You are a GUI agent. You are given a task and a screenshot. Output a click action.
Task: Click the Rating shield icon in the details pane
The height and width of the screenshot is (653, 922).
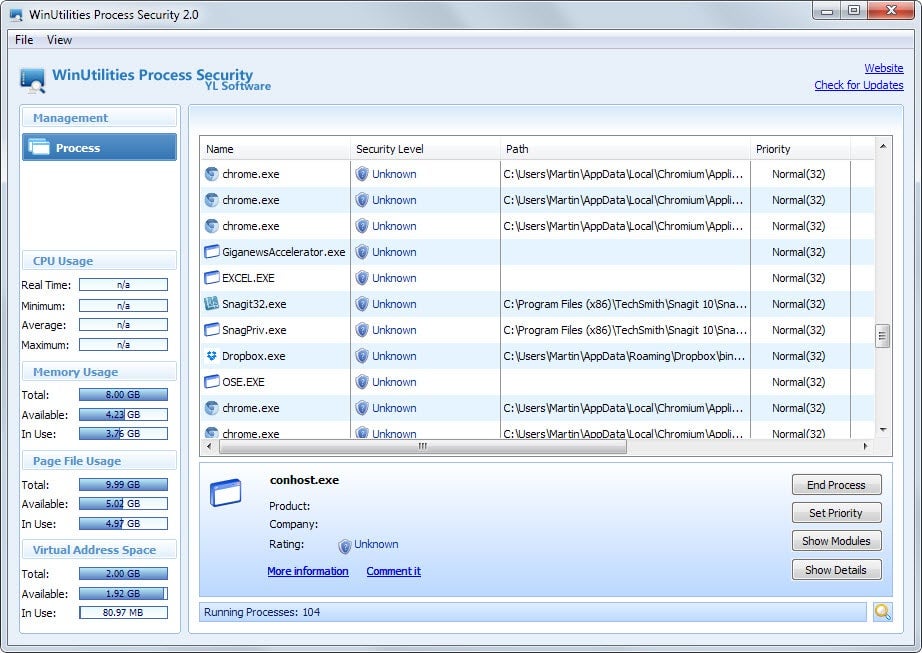[345, 546]
